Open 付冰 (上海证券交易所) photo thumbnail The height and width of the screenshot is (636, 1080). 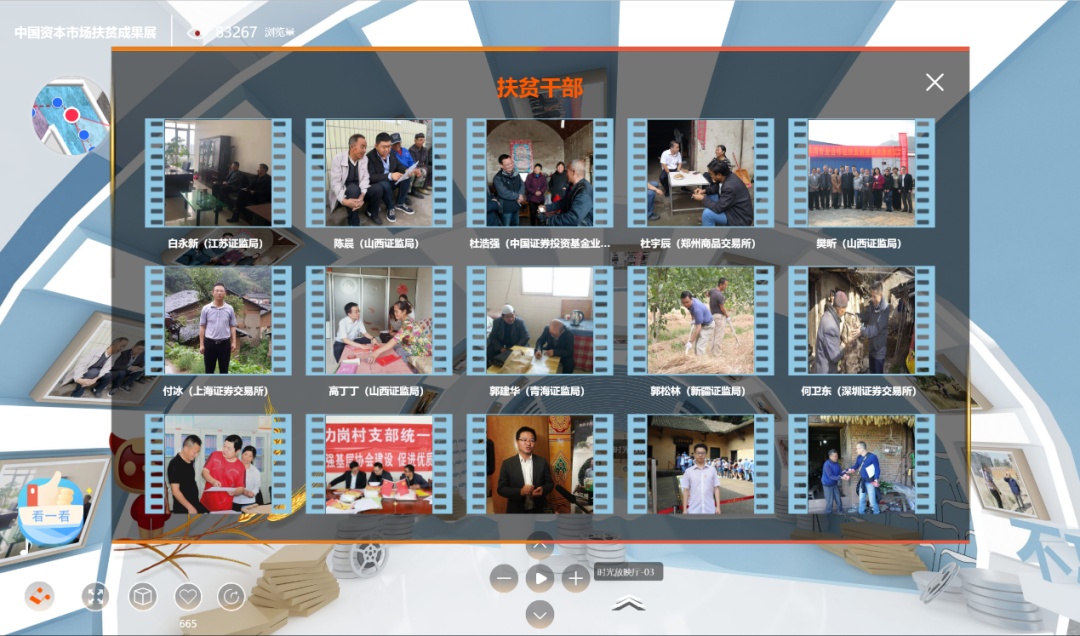218,320
